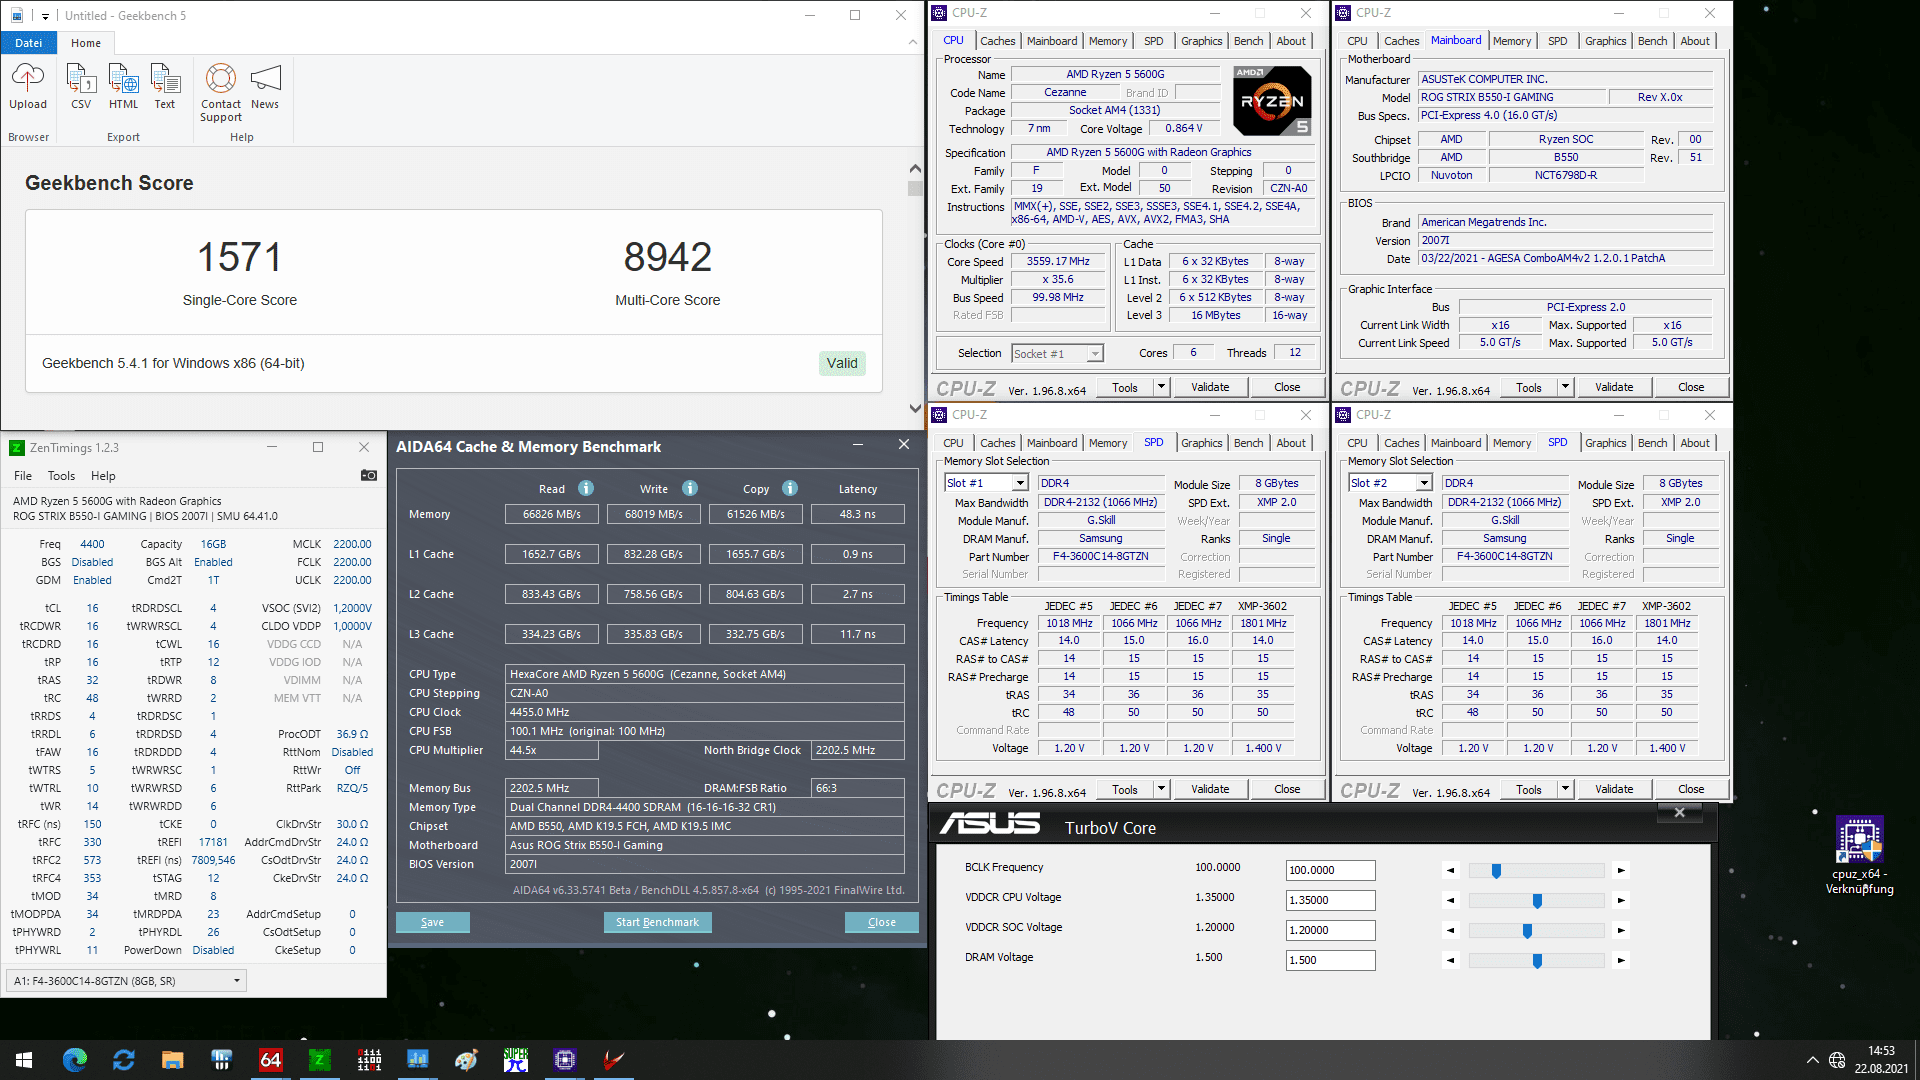Click the clock in the taskbar
1920x1080 pixels.
click(1881, 1060)
